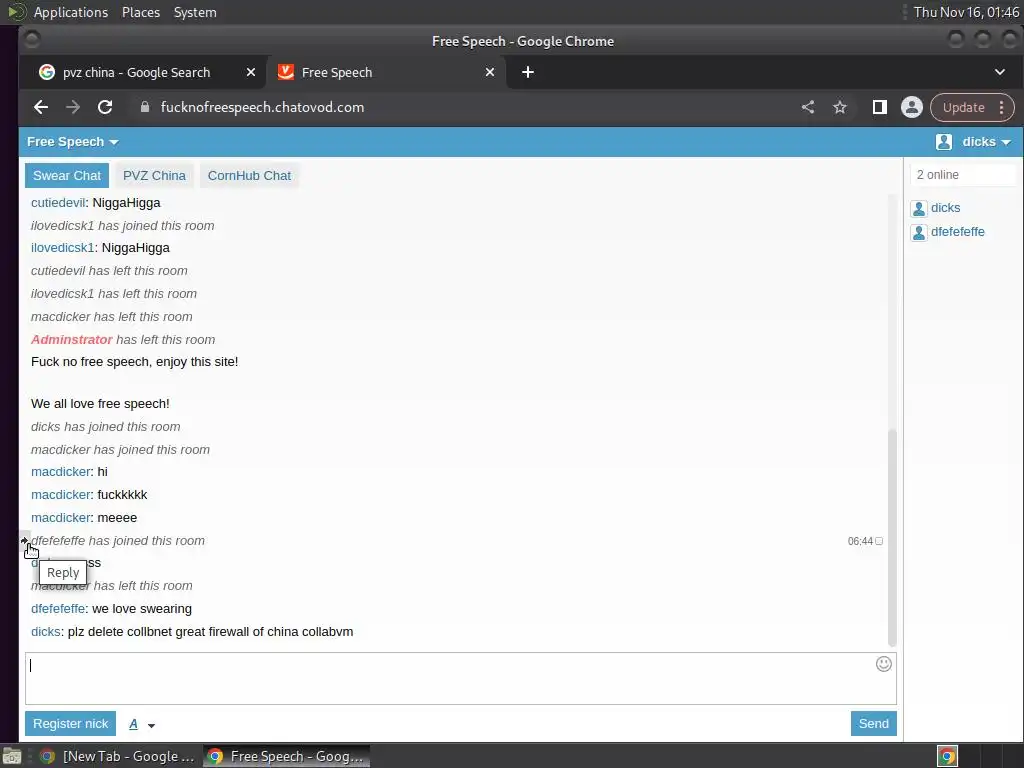Reload the Free Speech page
This screenshot has height=768, width=1024.
click(104, 107)
